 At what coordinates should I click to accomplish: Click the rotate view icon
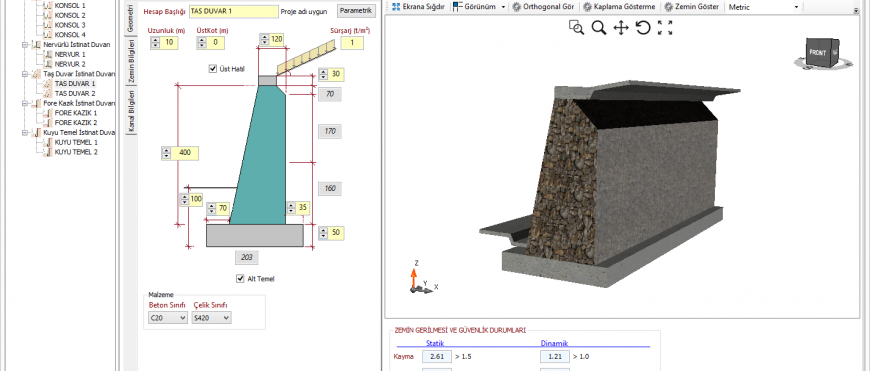(x=643, y=27)
